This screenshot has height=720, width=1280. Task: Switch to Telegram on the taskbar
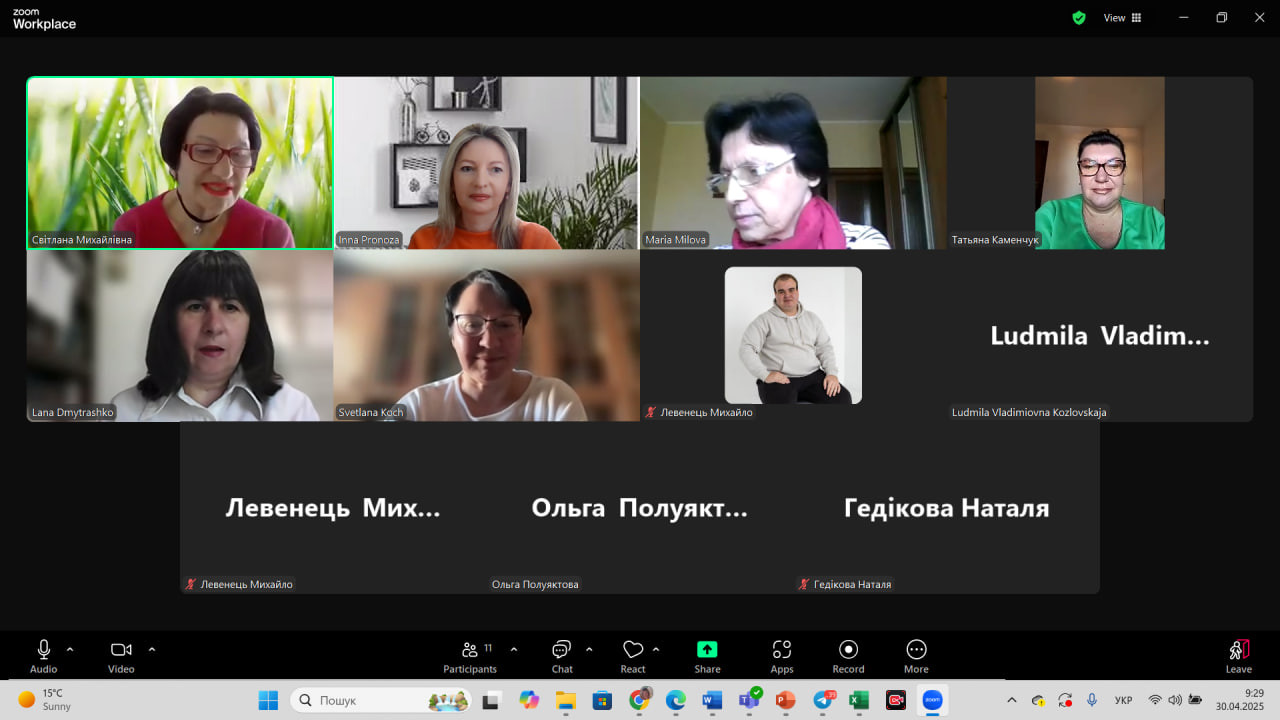[823, 700]
